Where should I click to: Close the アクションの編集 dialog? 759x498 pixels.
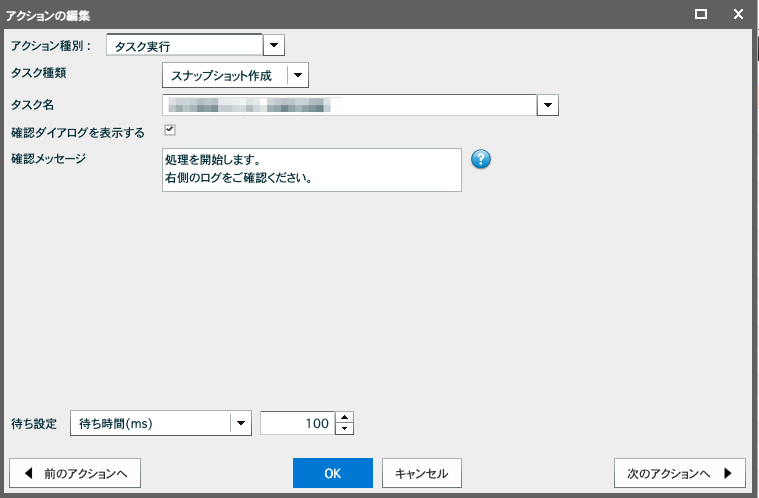[x=738, y=14]
